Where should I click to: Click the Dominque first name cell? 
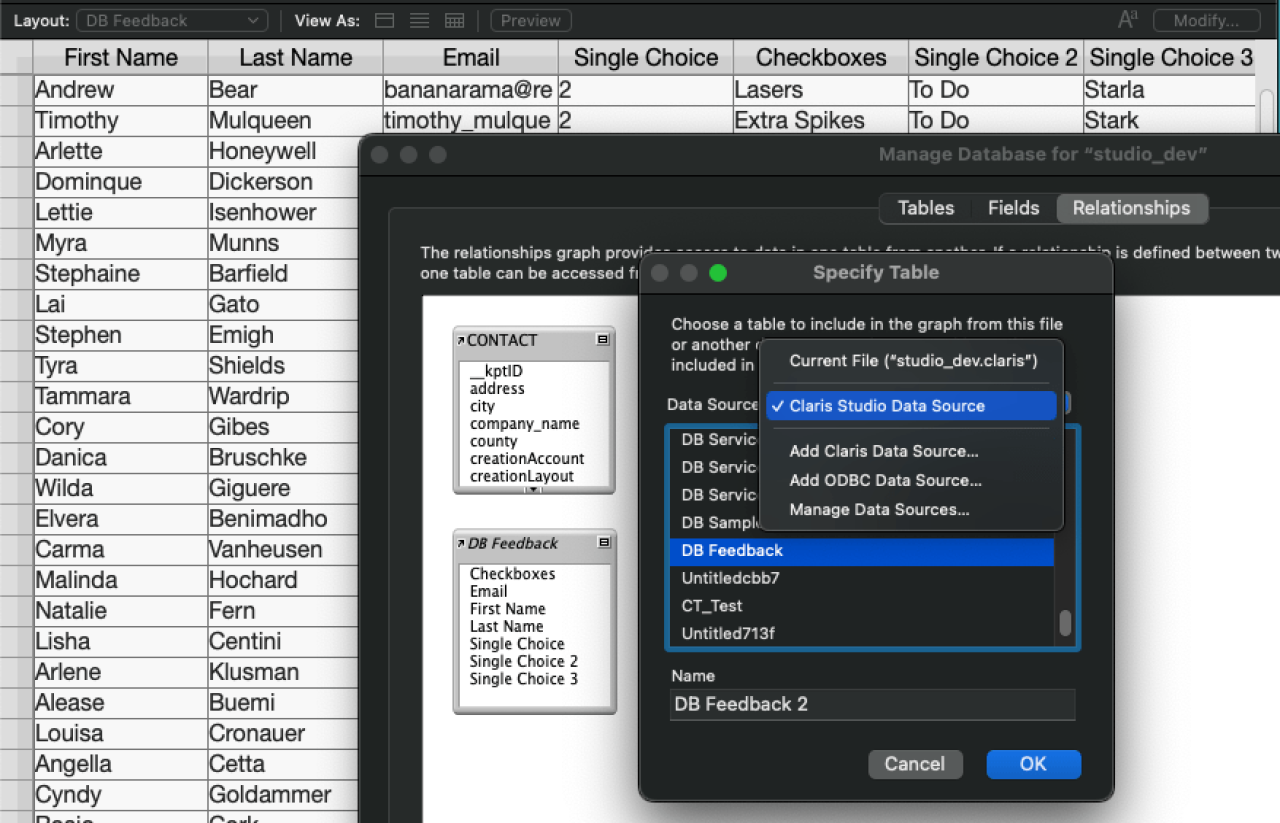click(x=121, y=182)
